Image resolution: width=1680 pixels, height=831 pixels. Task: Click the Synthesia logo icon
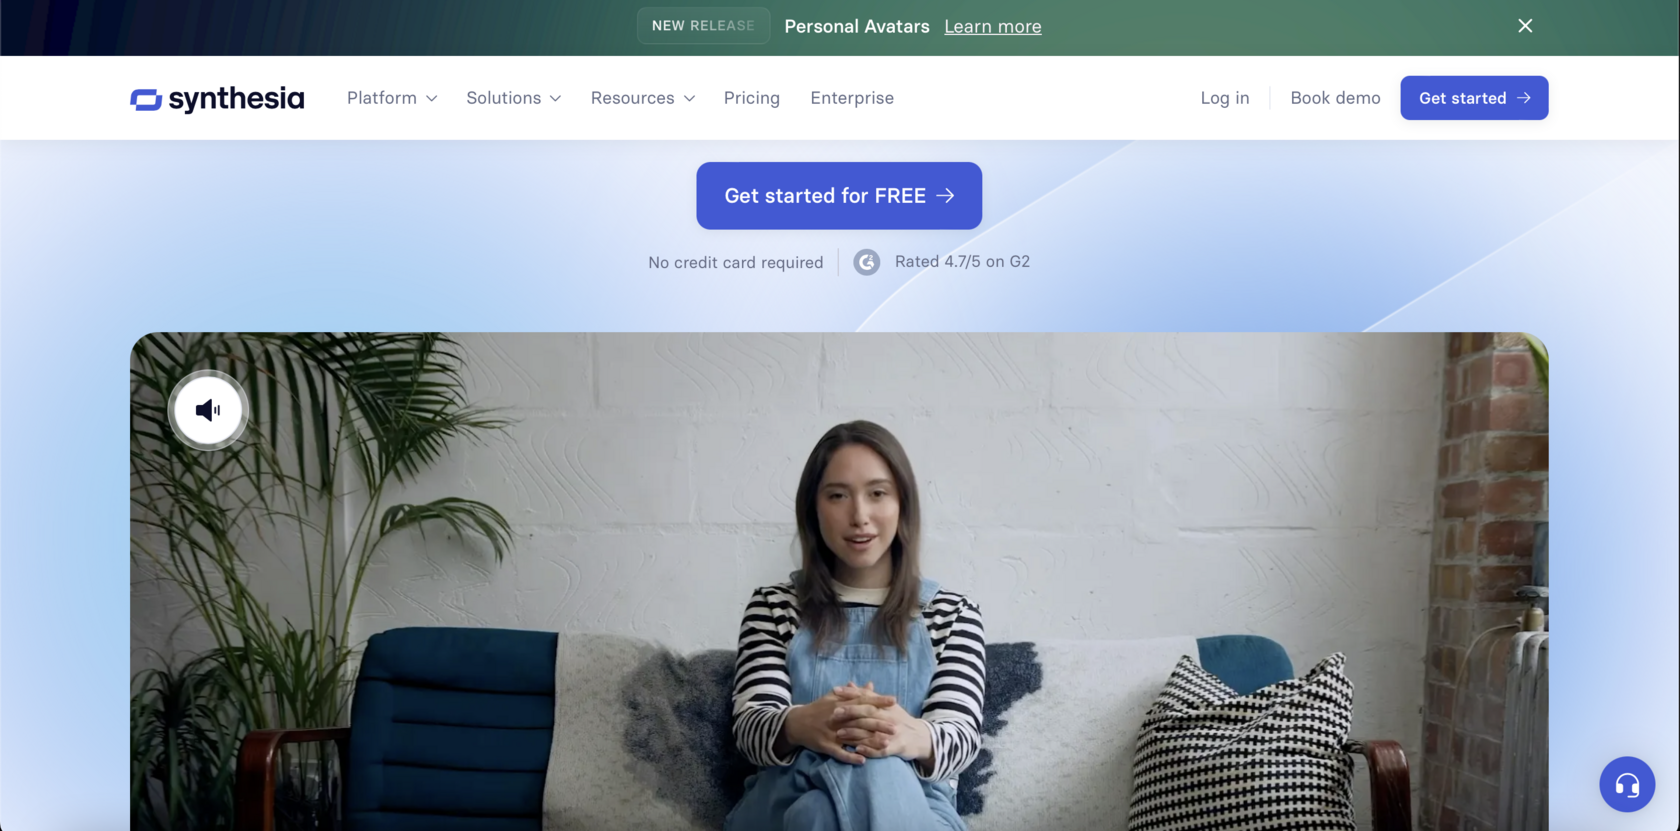tap(146, 99)
